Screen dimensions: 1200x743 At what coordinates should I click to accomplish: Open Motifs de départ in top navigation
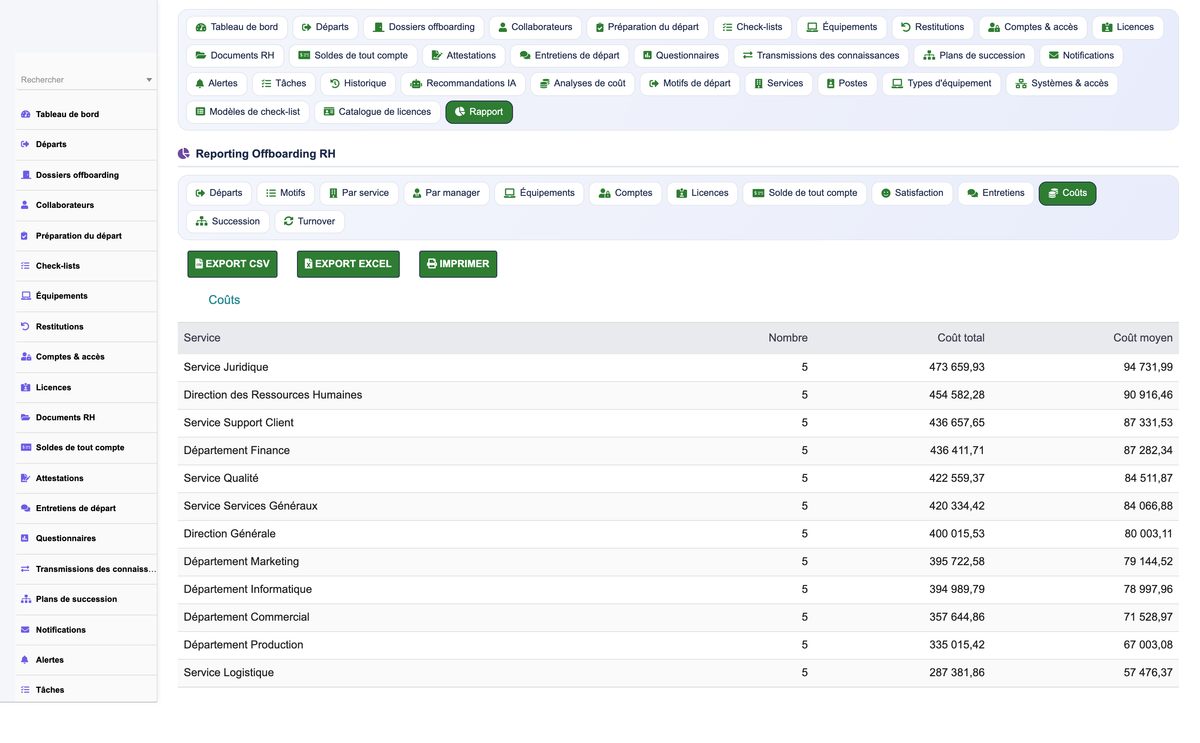pos(689,84)
